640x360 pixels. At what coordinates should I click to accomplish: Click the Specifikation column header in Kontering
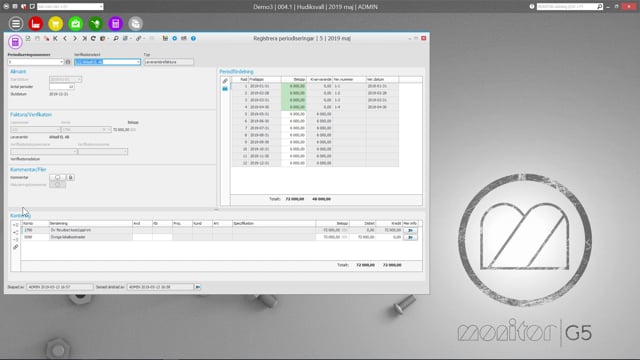274,224
